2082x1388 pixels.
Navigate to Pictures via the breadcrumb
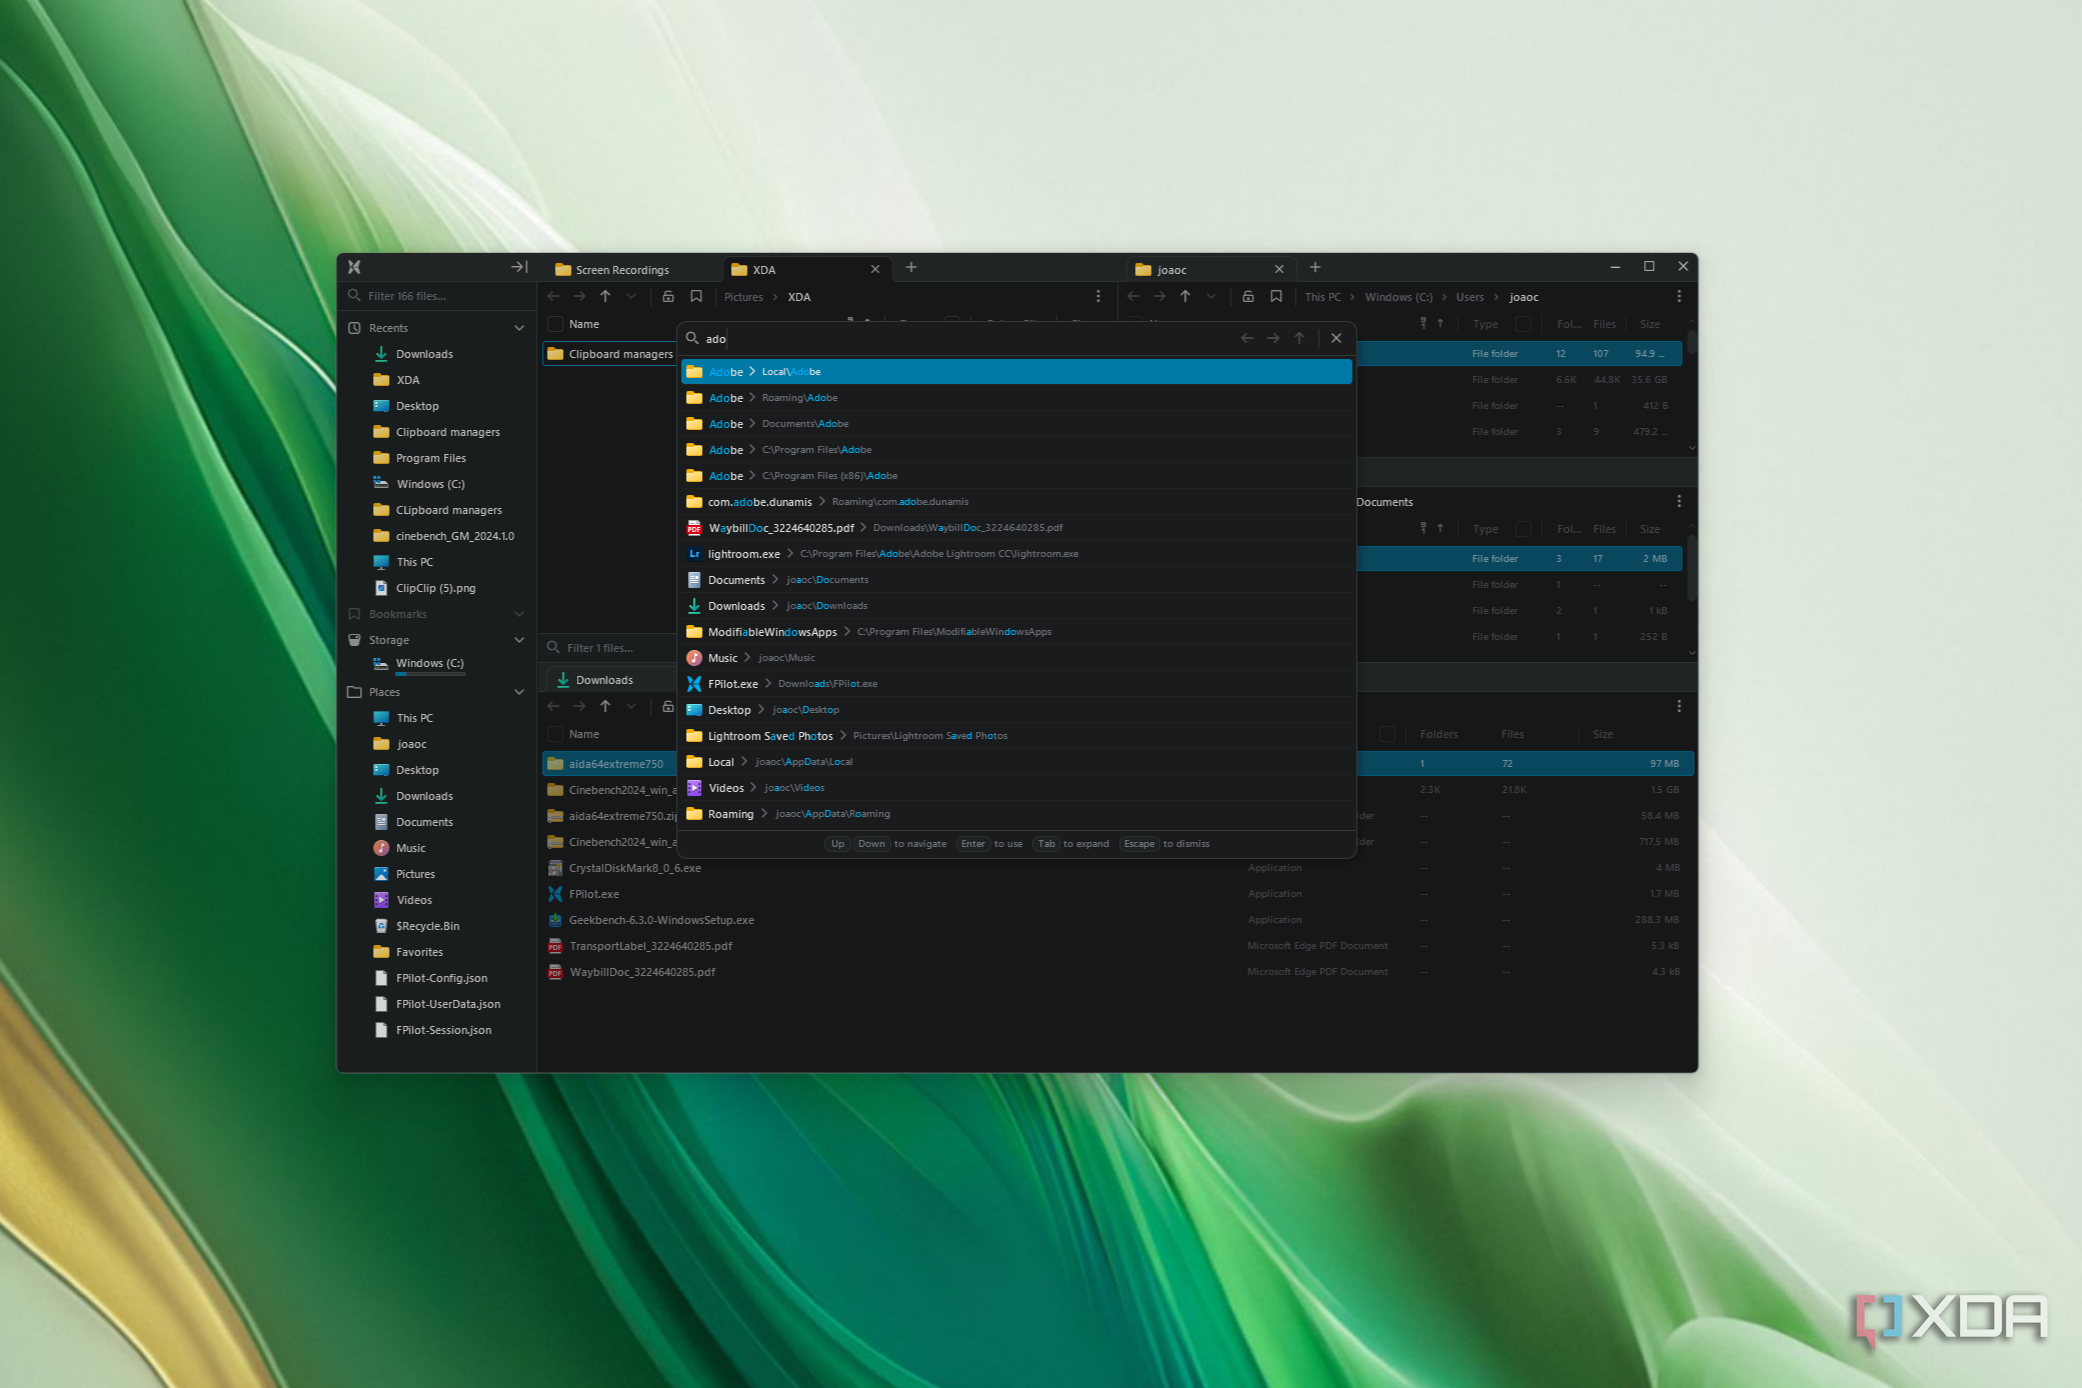[743, 297]
